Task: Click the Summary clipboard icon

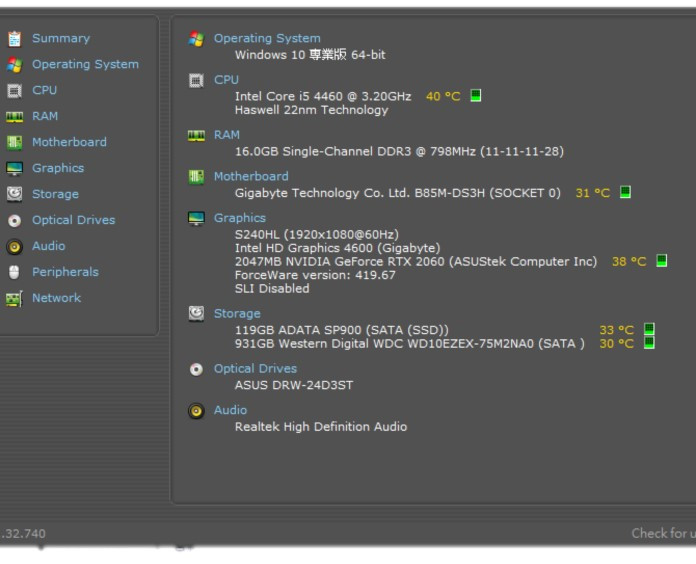Action: (14, 39)
